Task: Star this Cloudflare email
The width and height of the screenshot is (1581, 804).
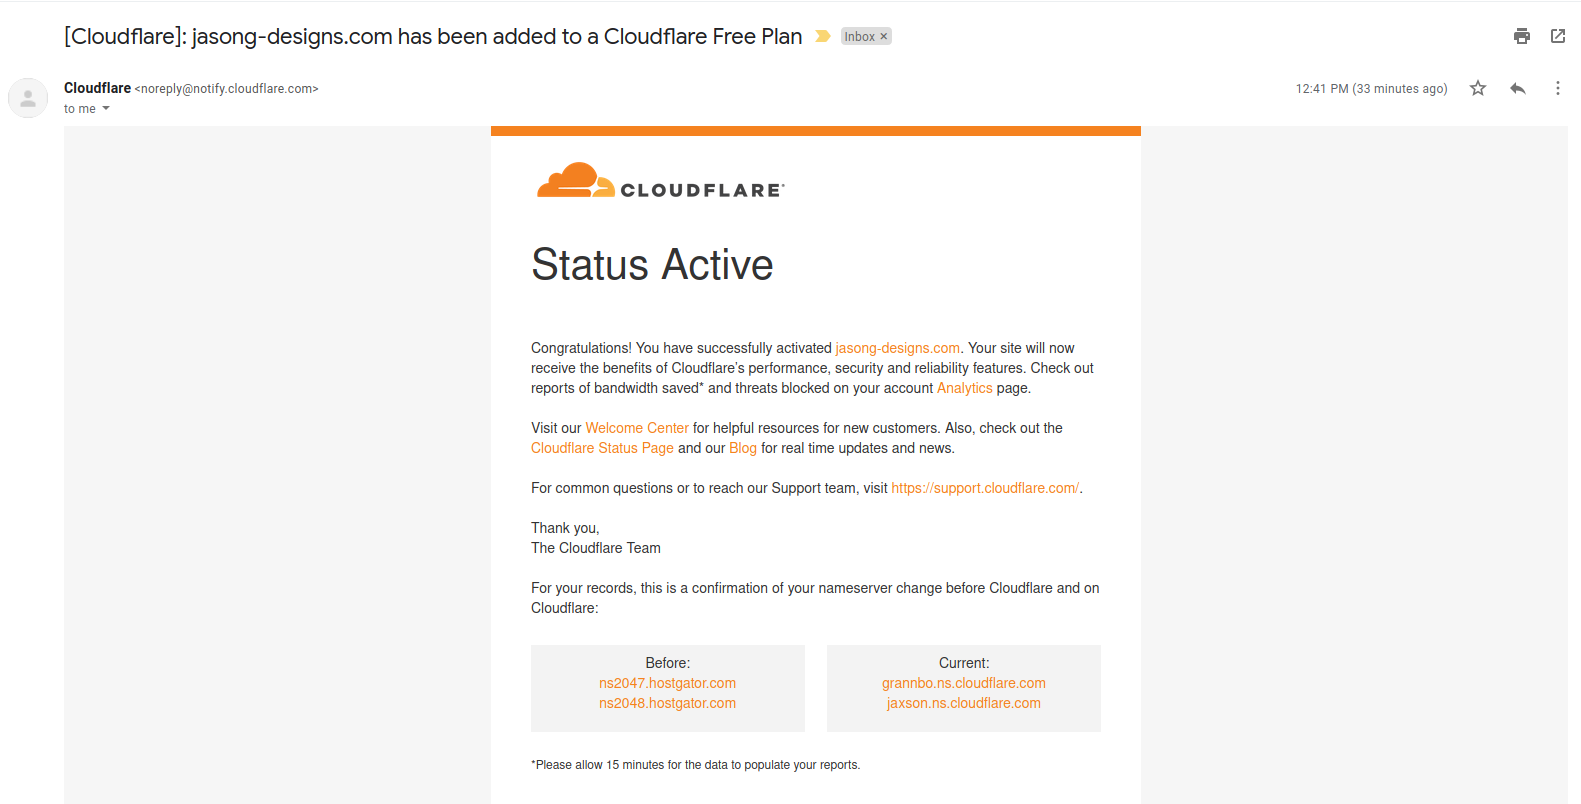Action: (x=1477, y=88)
